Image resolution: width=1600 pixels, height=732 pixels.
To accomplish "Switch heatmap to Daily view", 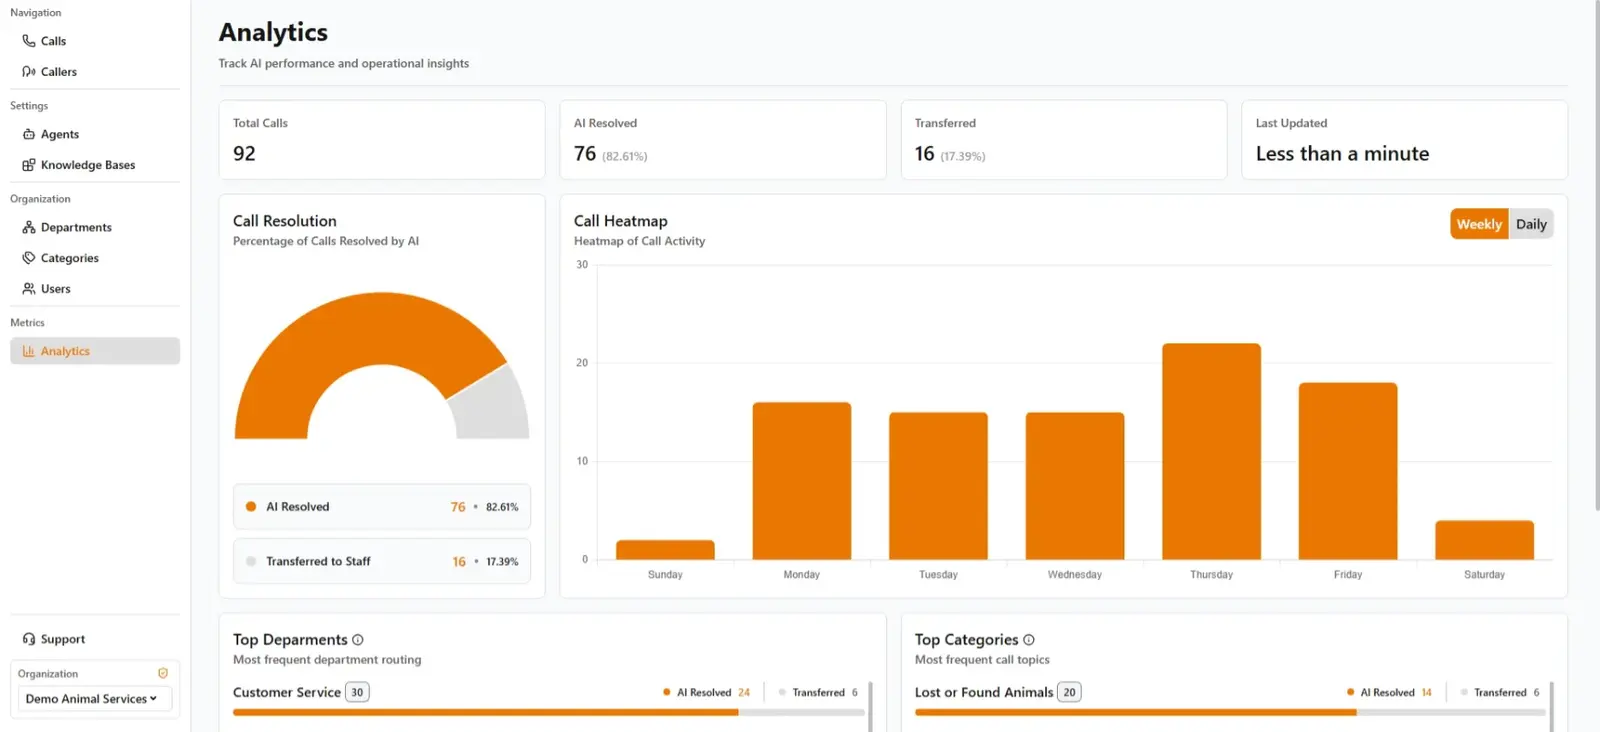I will [x=1531, y=224].
